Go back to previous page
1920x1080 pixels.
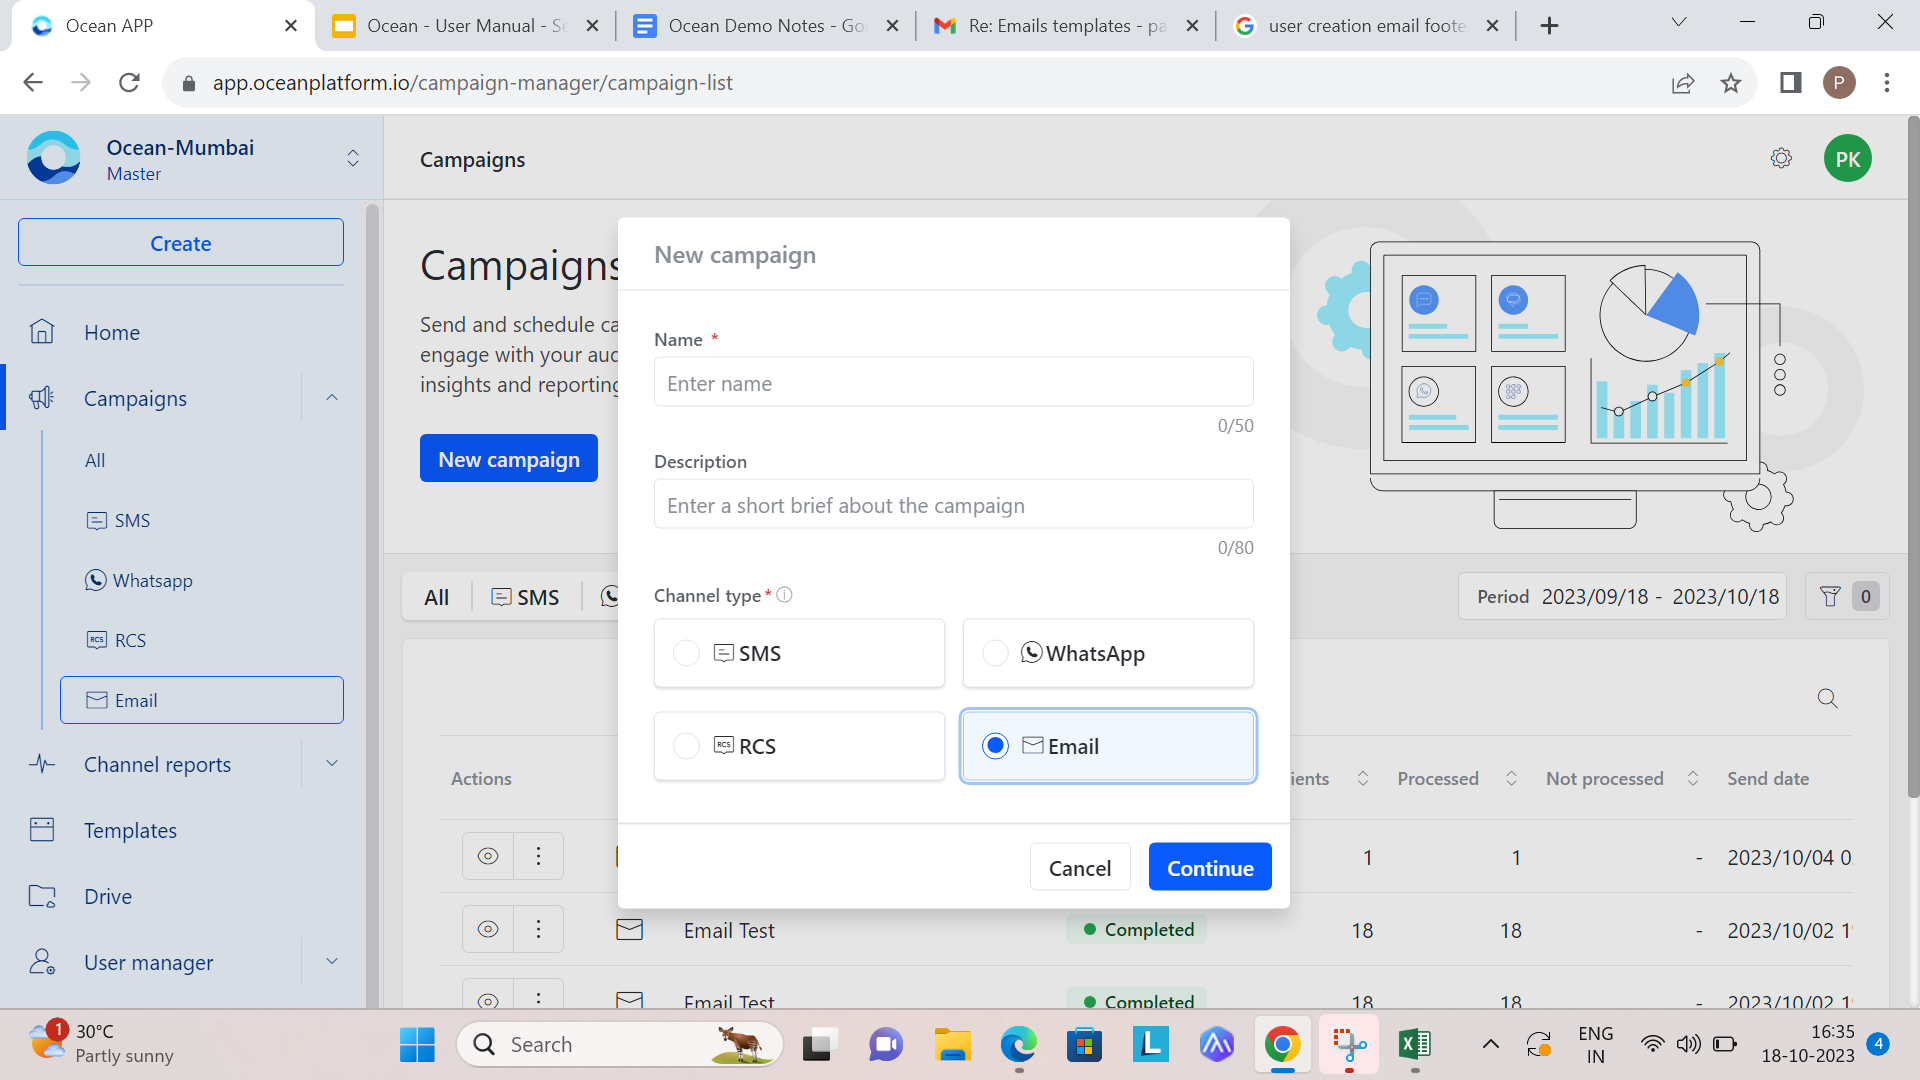33,83
